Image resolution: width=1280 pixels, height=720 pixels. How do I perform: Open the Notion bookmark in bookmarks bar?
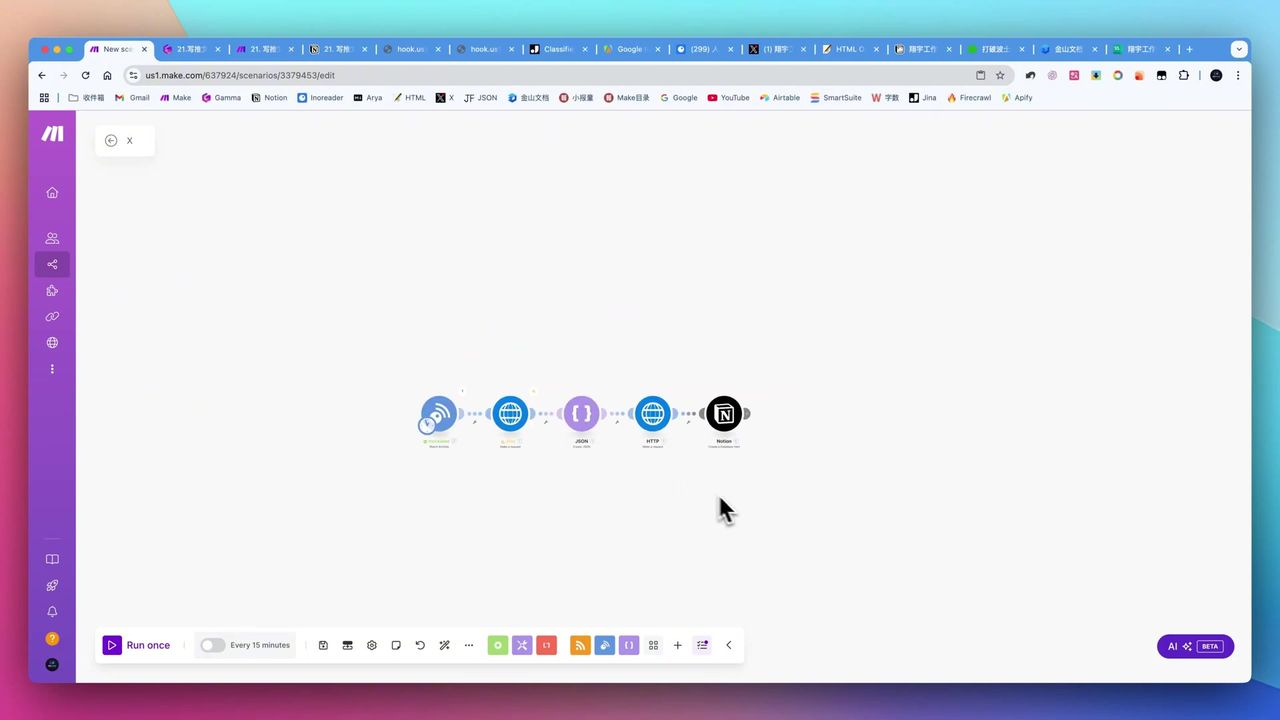[269, 98]
